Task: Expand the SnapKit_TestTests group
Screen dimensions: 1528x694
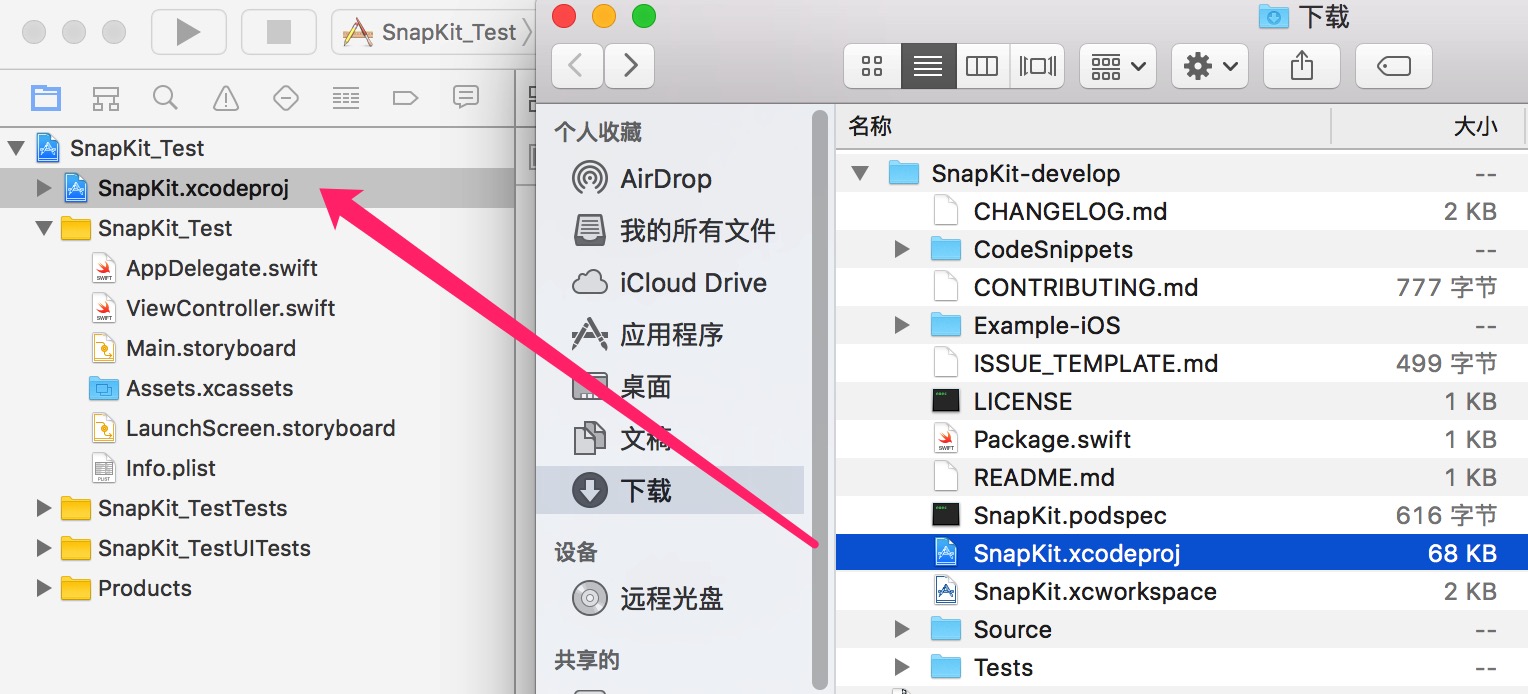Action: point(43,508)
